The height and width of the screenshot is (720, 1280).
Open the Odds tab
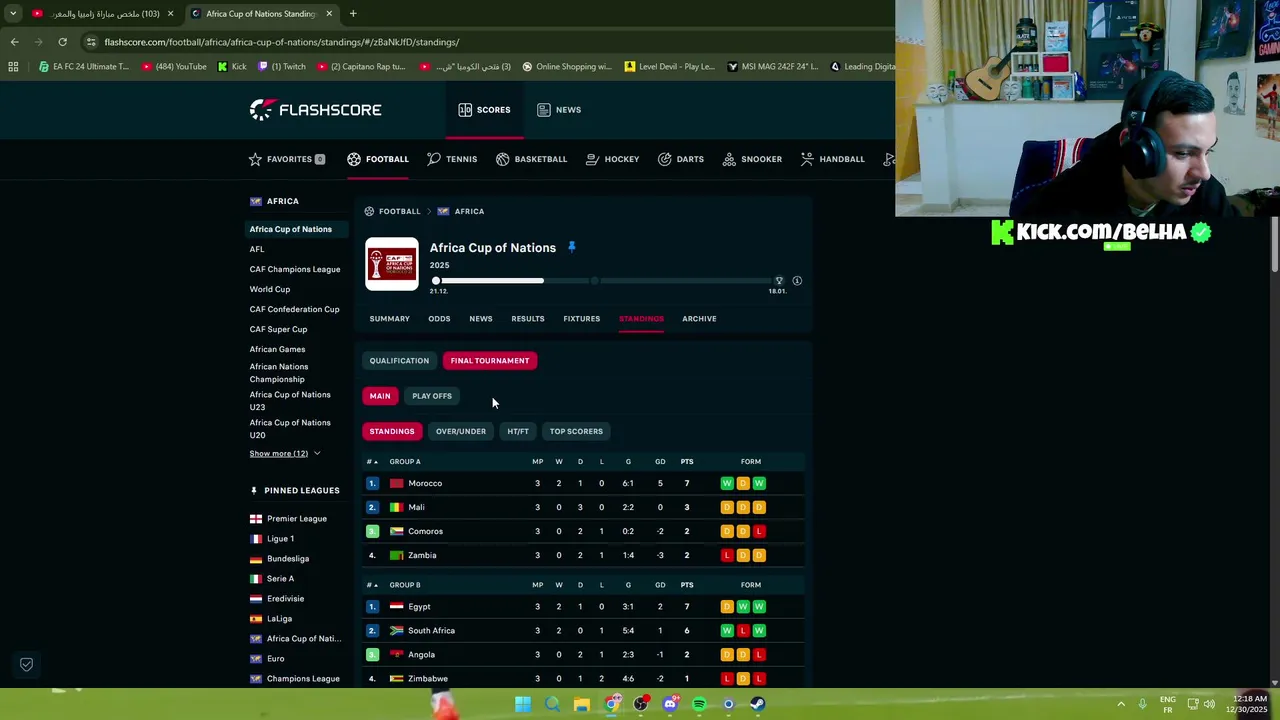point(439,319)
